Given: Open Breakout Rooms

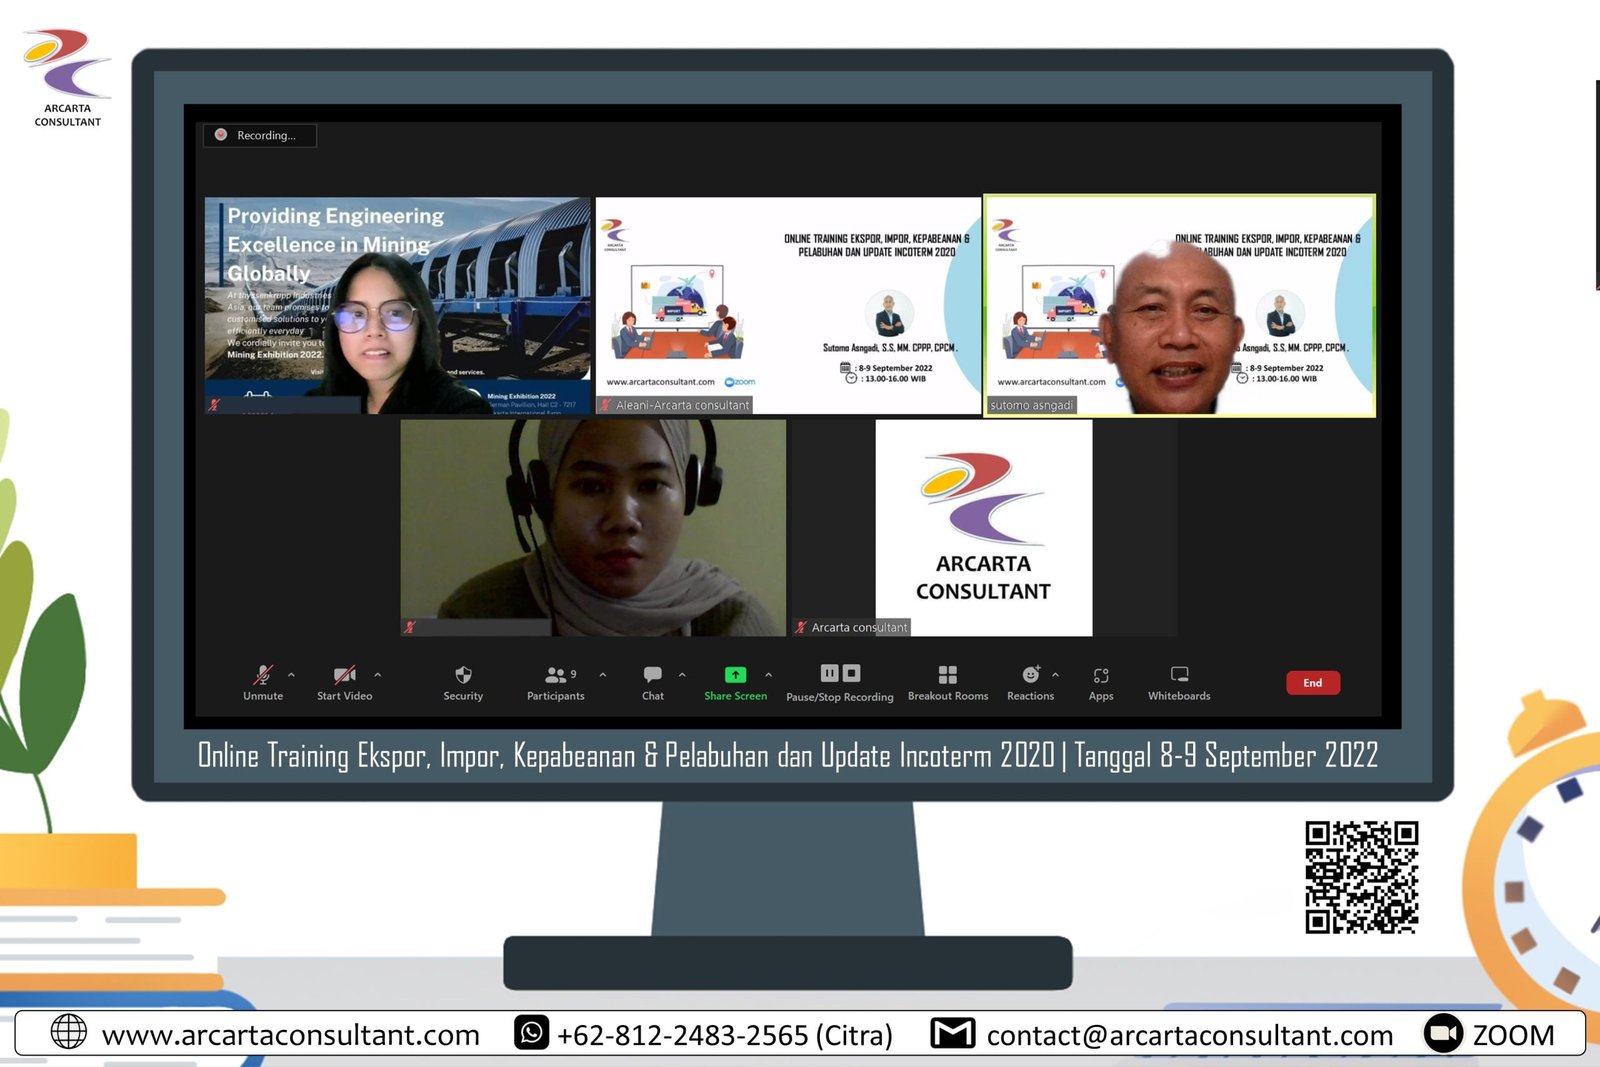Looking at the screenshot, I should coord(947,676).
